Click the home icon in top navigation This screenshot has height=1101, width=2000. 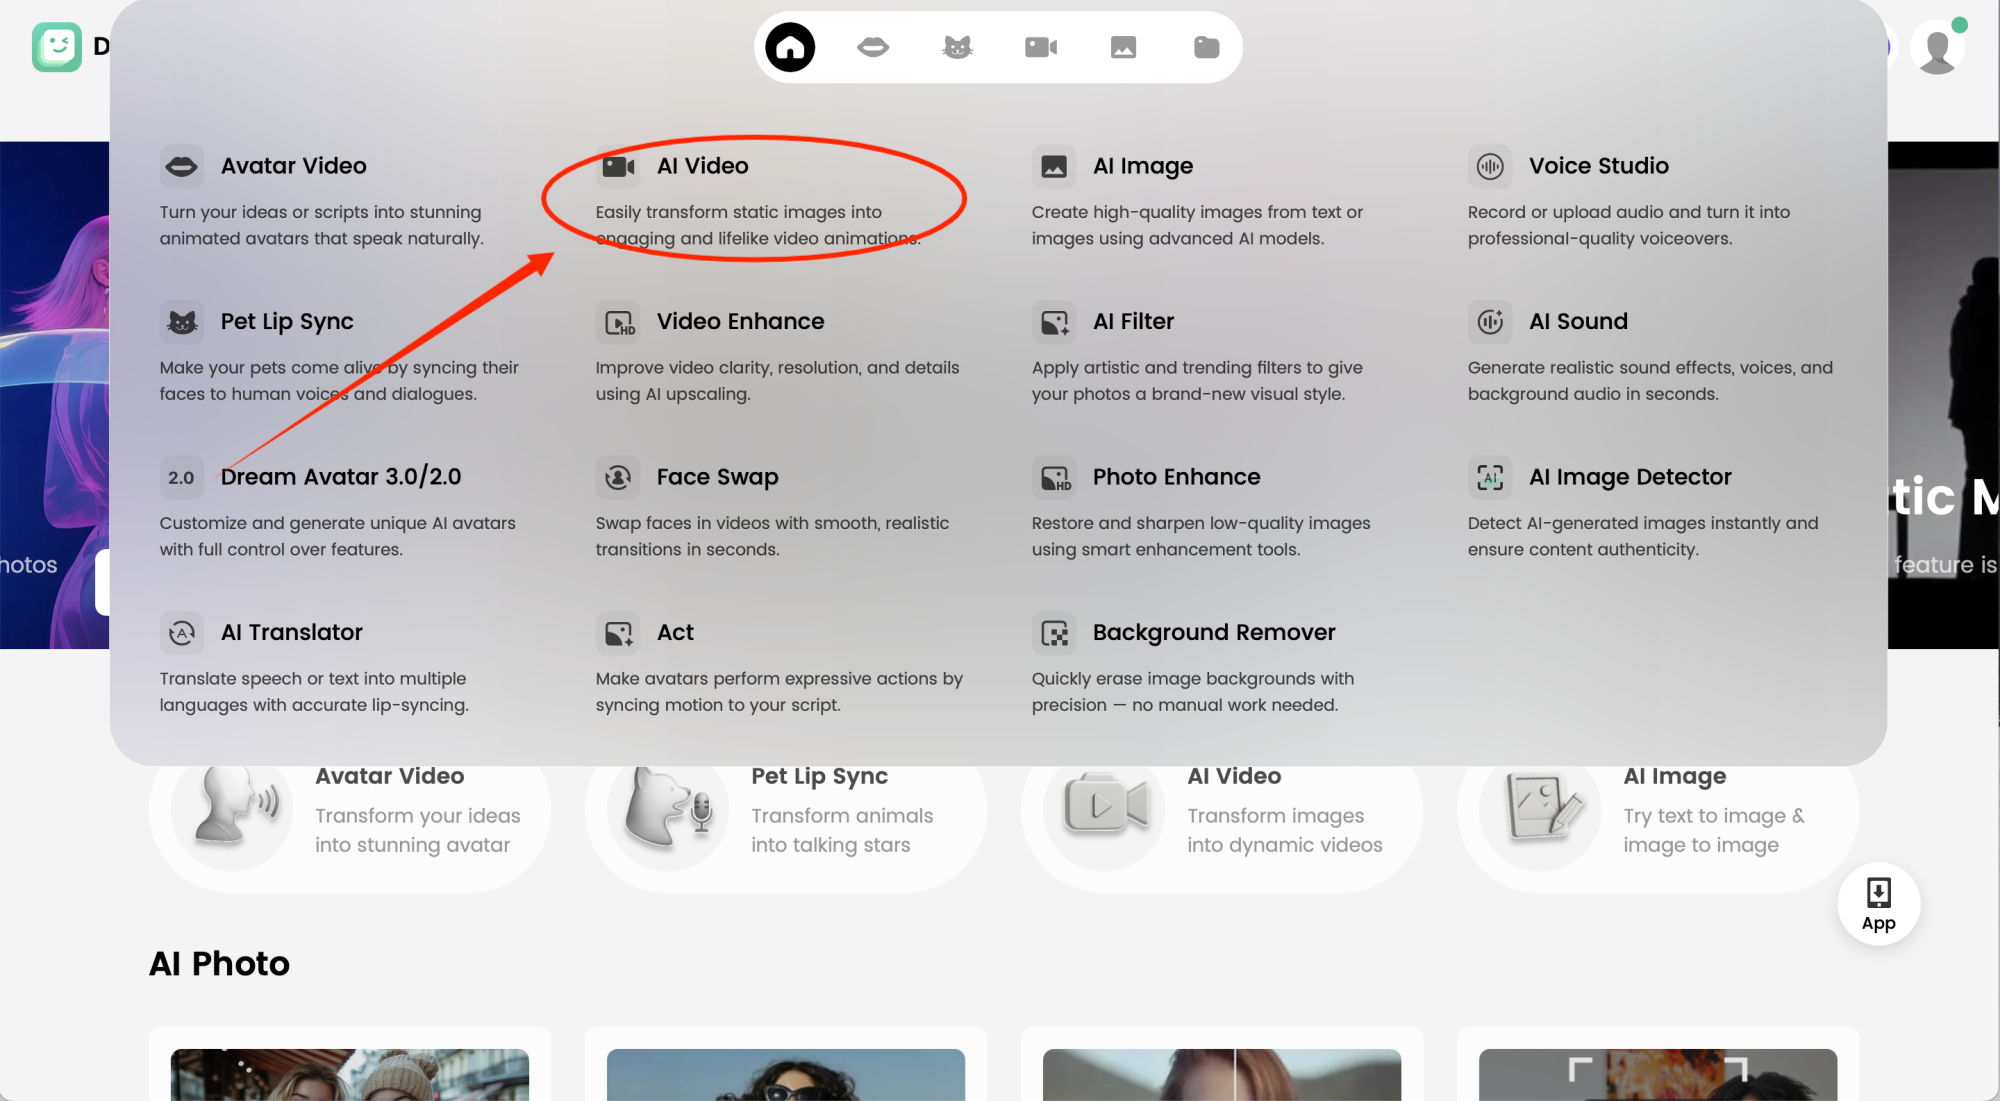click(790, 47)
